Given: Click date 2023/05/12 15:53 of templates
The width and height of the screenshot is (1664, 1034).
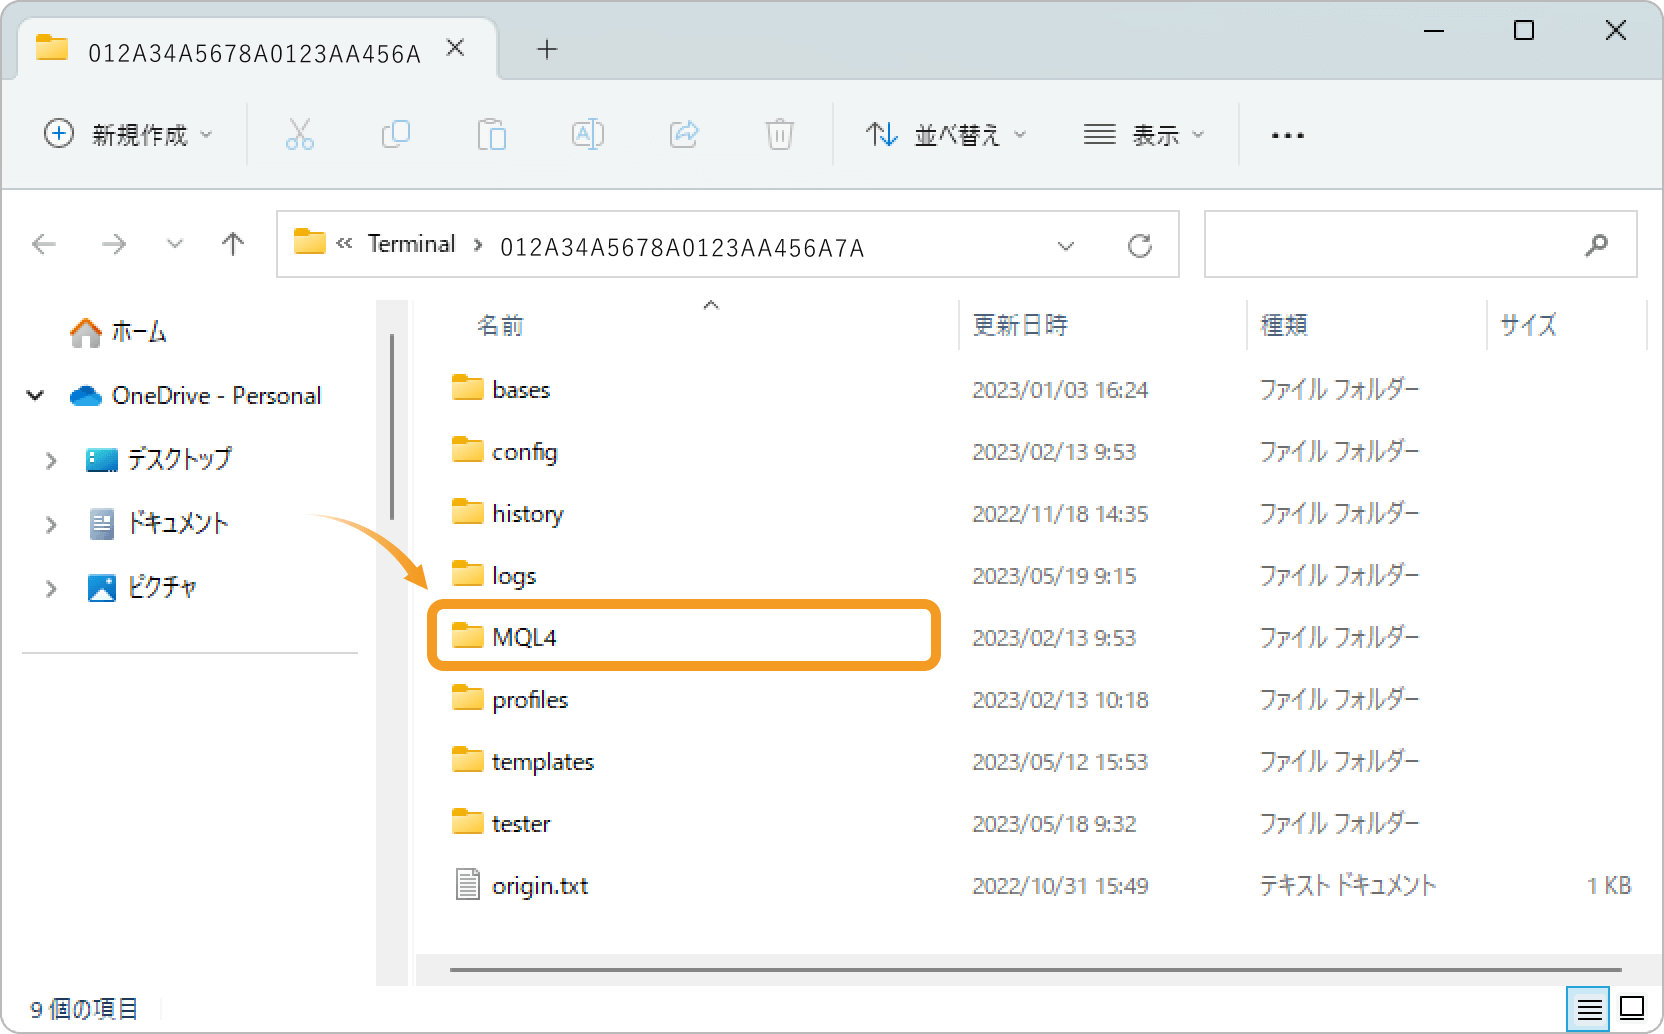Looking at the screenshot, I should pyautogui.click(x=1060, y=762).
